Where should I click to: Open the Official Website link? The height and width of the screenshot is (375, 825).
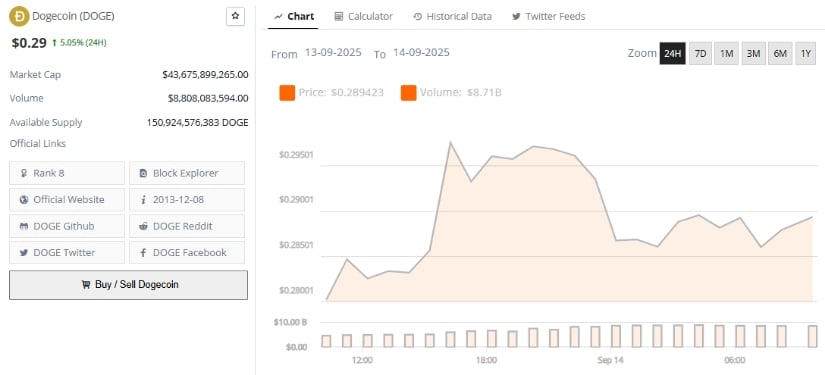[x=67, y=200]
